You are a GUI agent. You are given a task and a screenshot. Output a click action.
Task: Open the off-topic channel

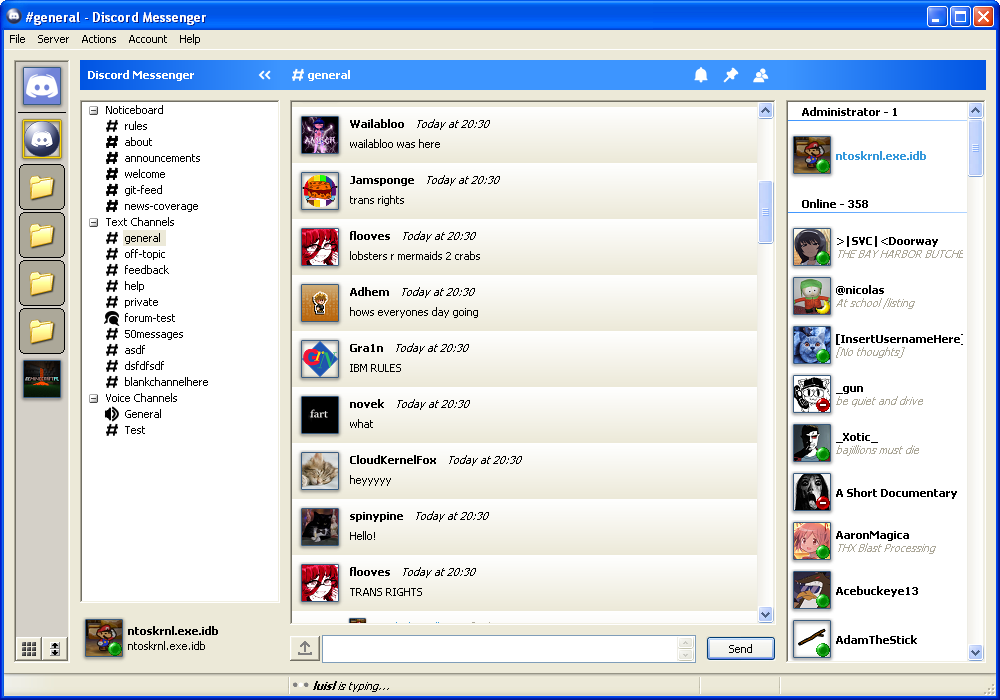tap(145, 254)
